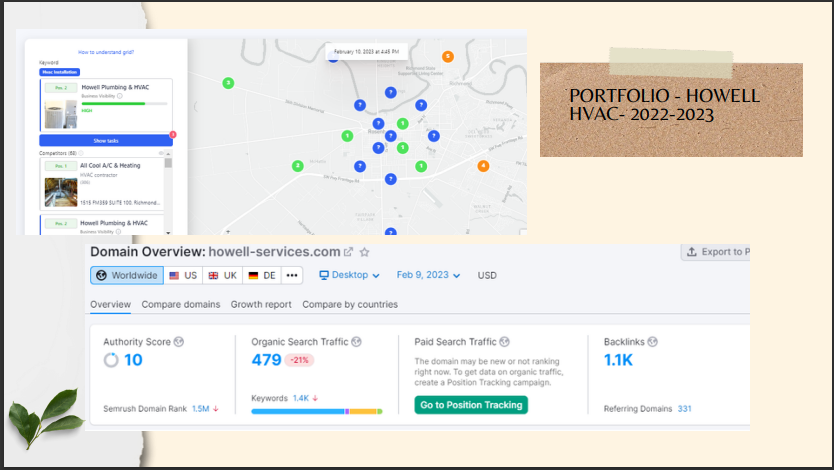This screenshot has height=470, width=834.
Task: Click the globe icon beside Backlinks
Action: point(653,342)
